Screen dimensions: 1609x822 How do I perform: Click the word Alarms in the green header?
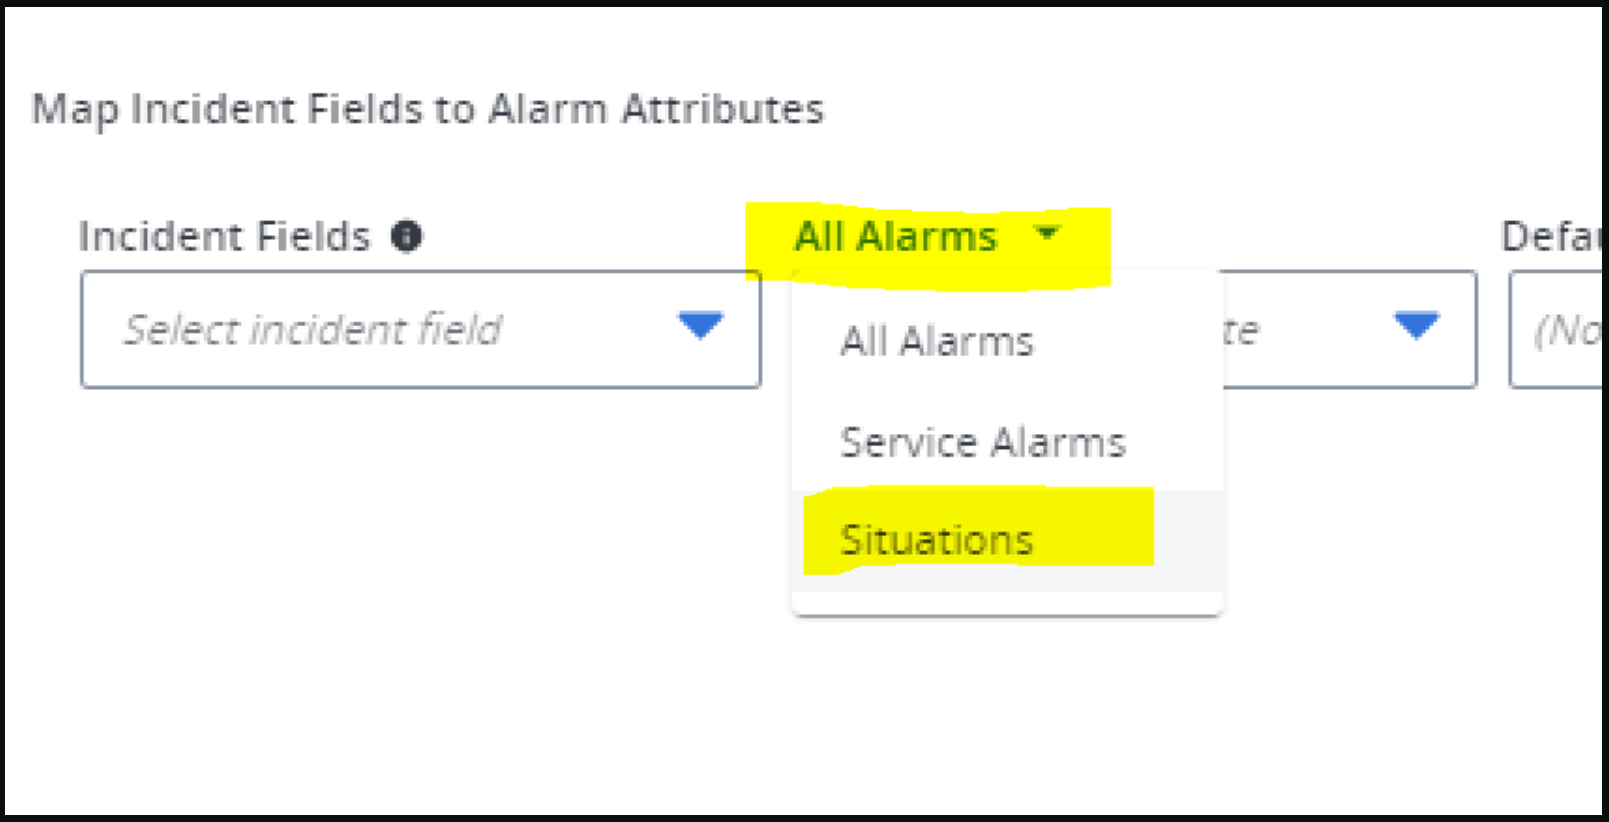point(927,238)
